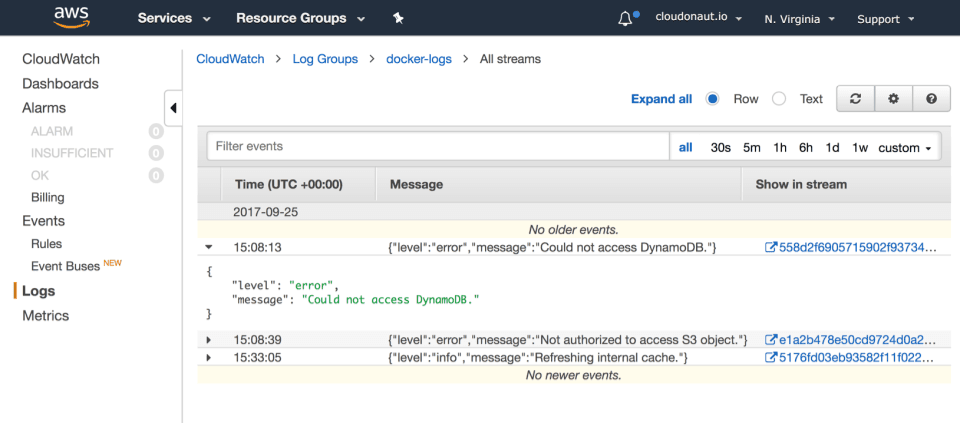Go to Dashboards in the sidebar
Screen dimensions: 960x423
(60, 84)
